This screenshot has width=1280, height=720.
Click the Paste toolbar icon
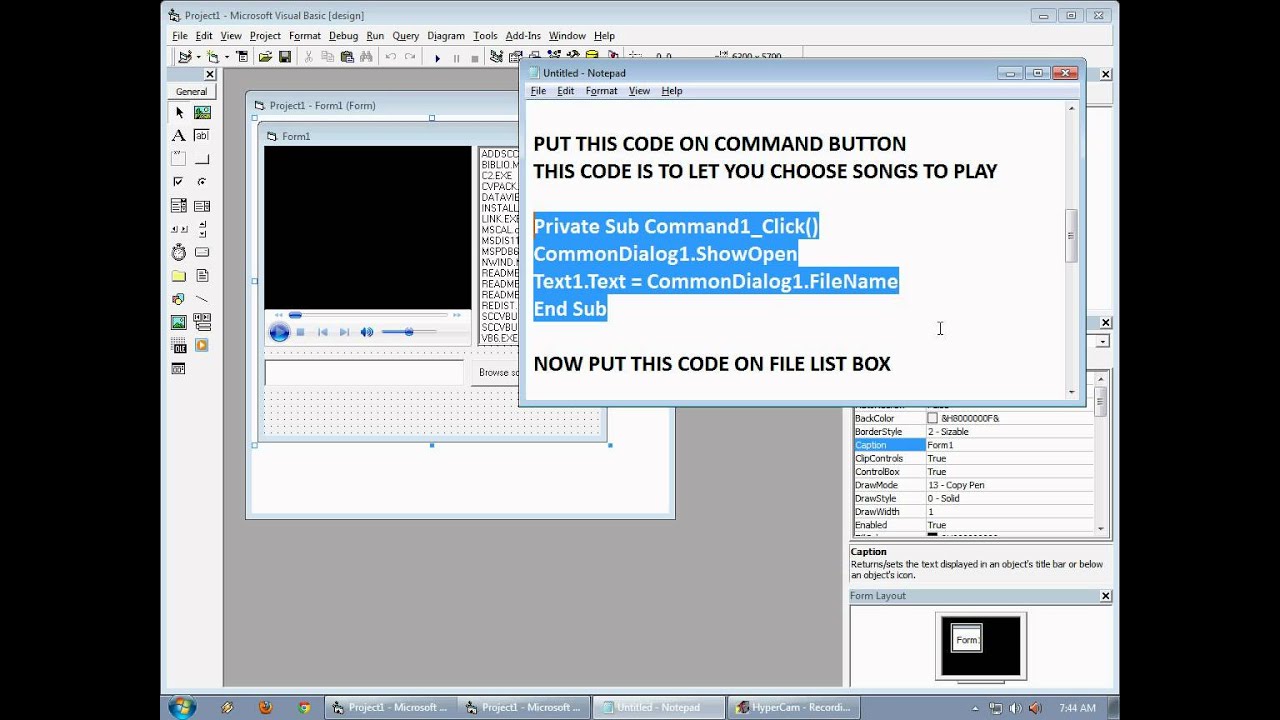[x=347, y=57]
